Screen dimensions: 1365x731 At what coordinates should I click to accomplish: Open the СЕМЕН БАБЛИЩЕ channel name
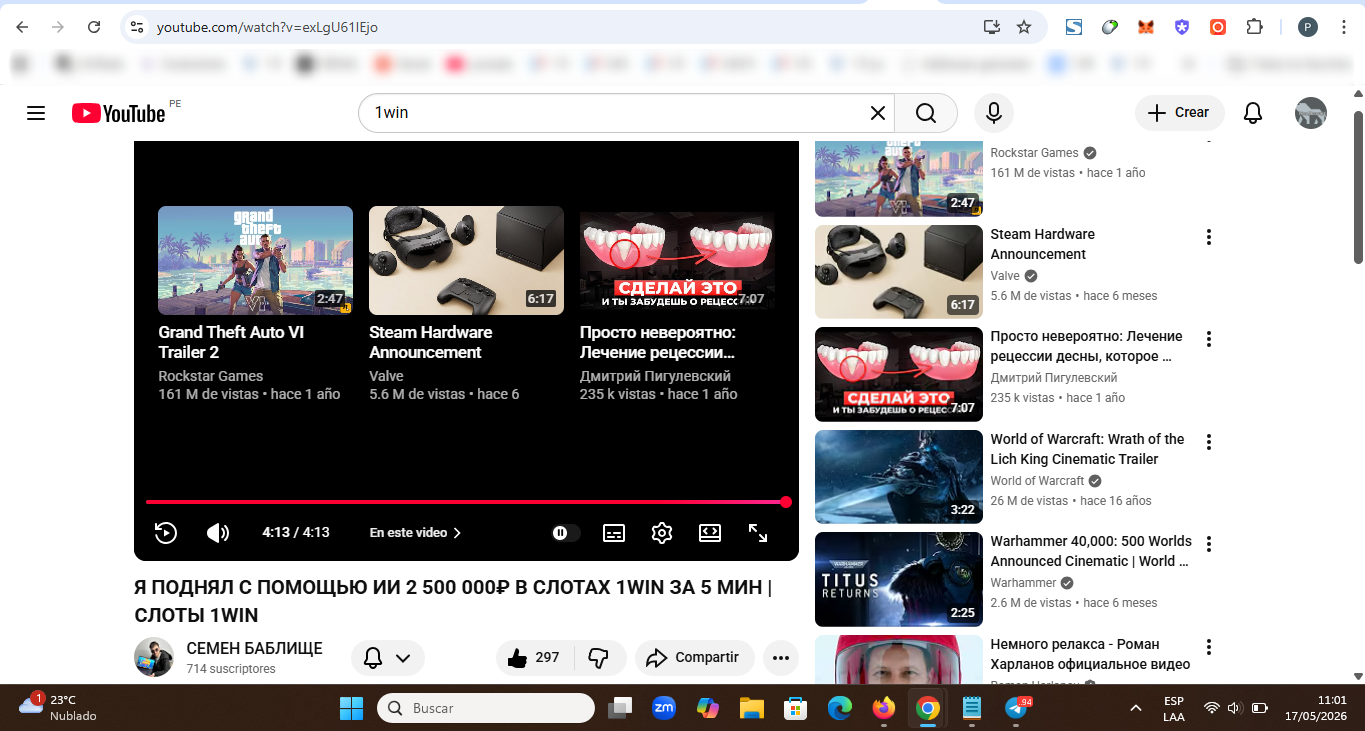pos(255,649)
